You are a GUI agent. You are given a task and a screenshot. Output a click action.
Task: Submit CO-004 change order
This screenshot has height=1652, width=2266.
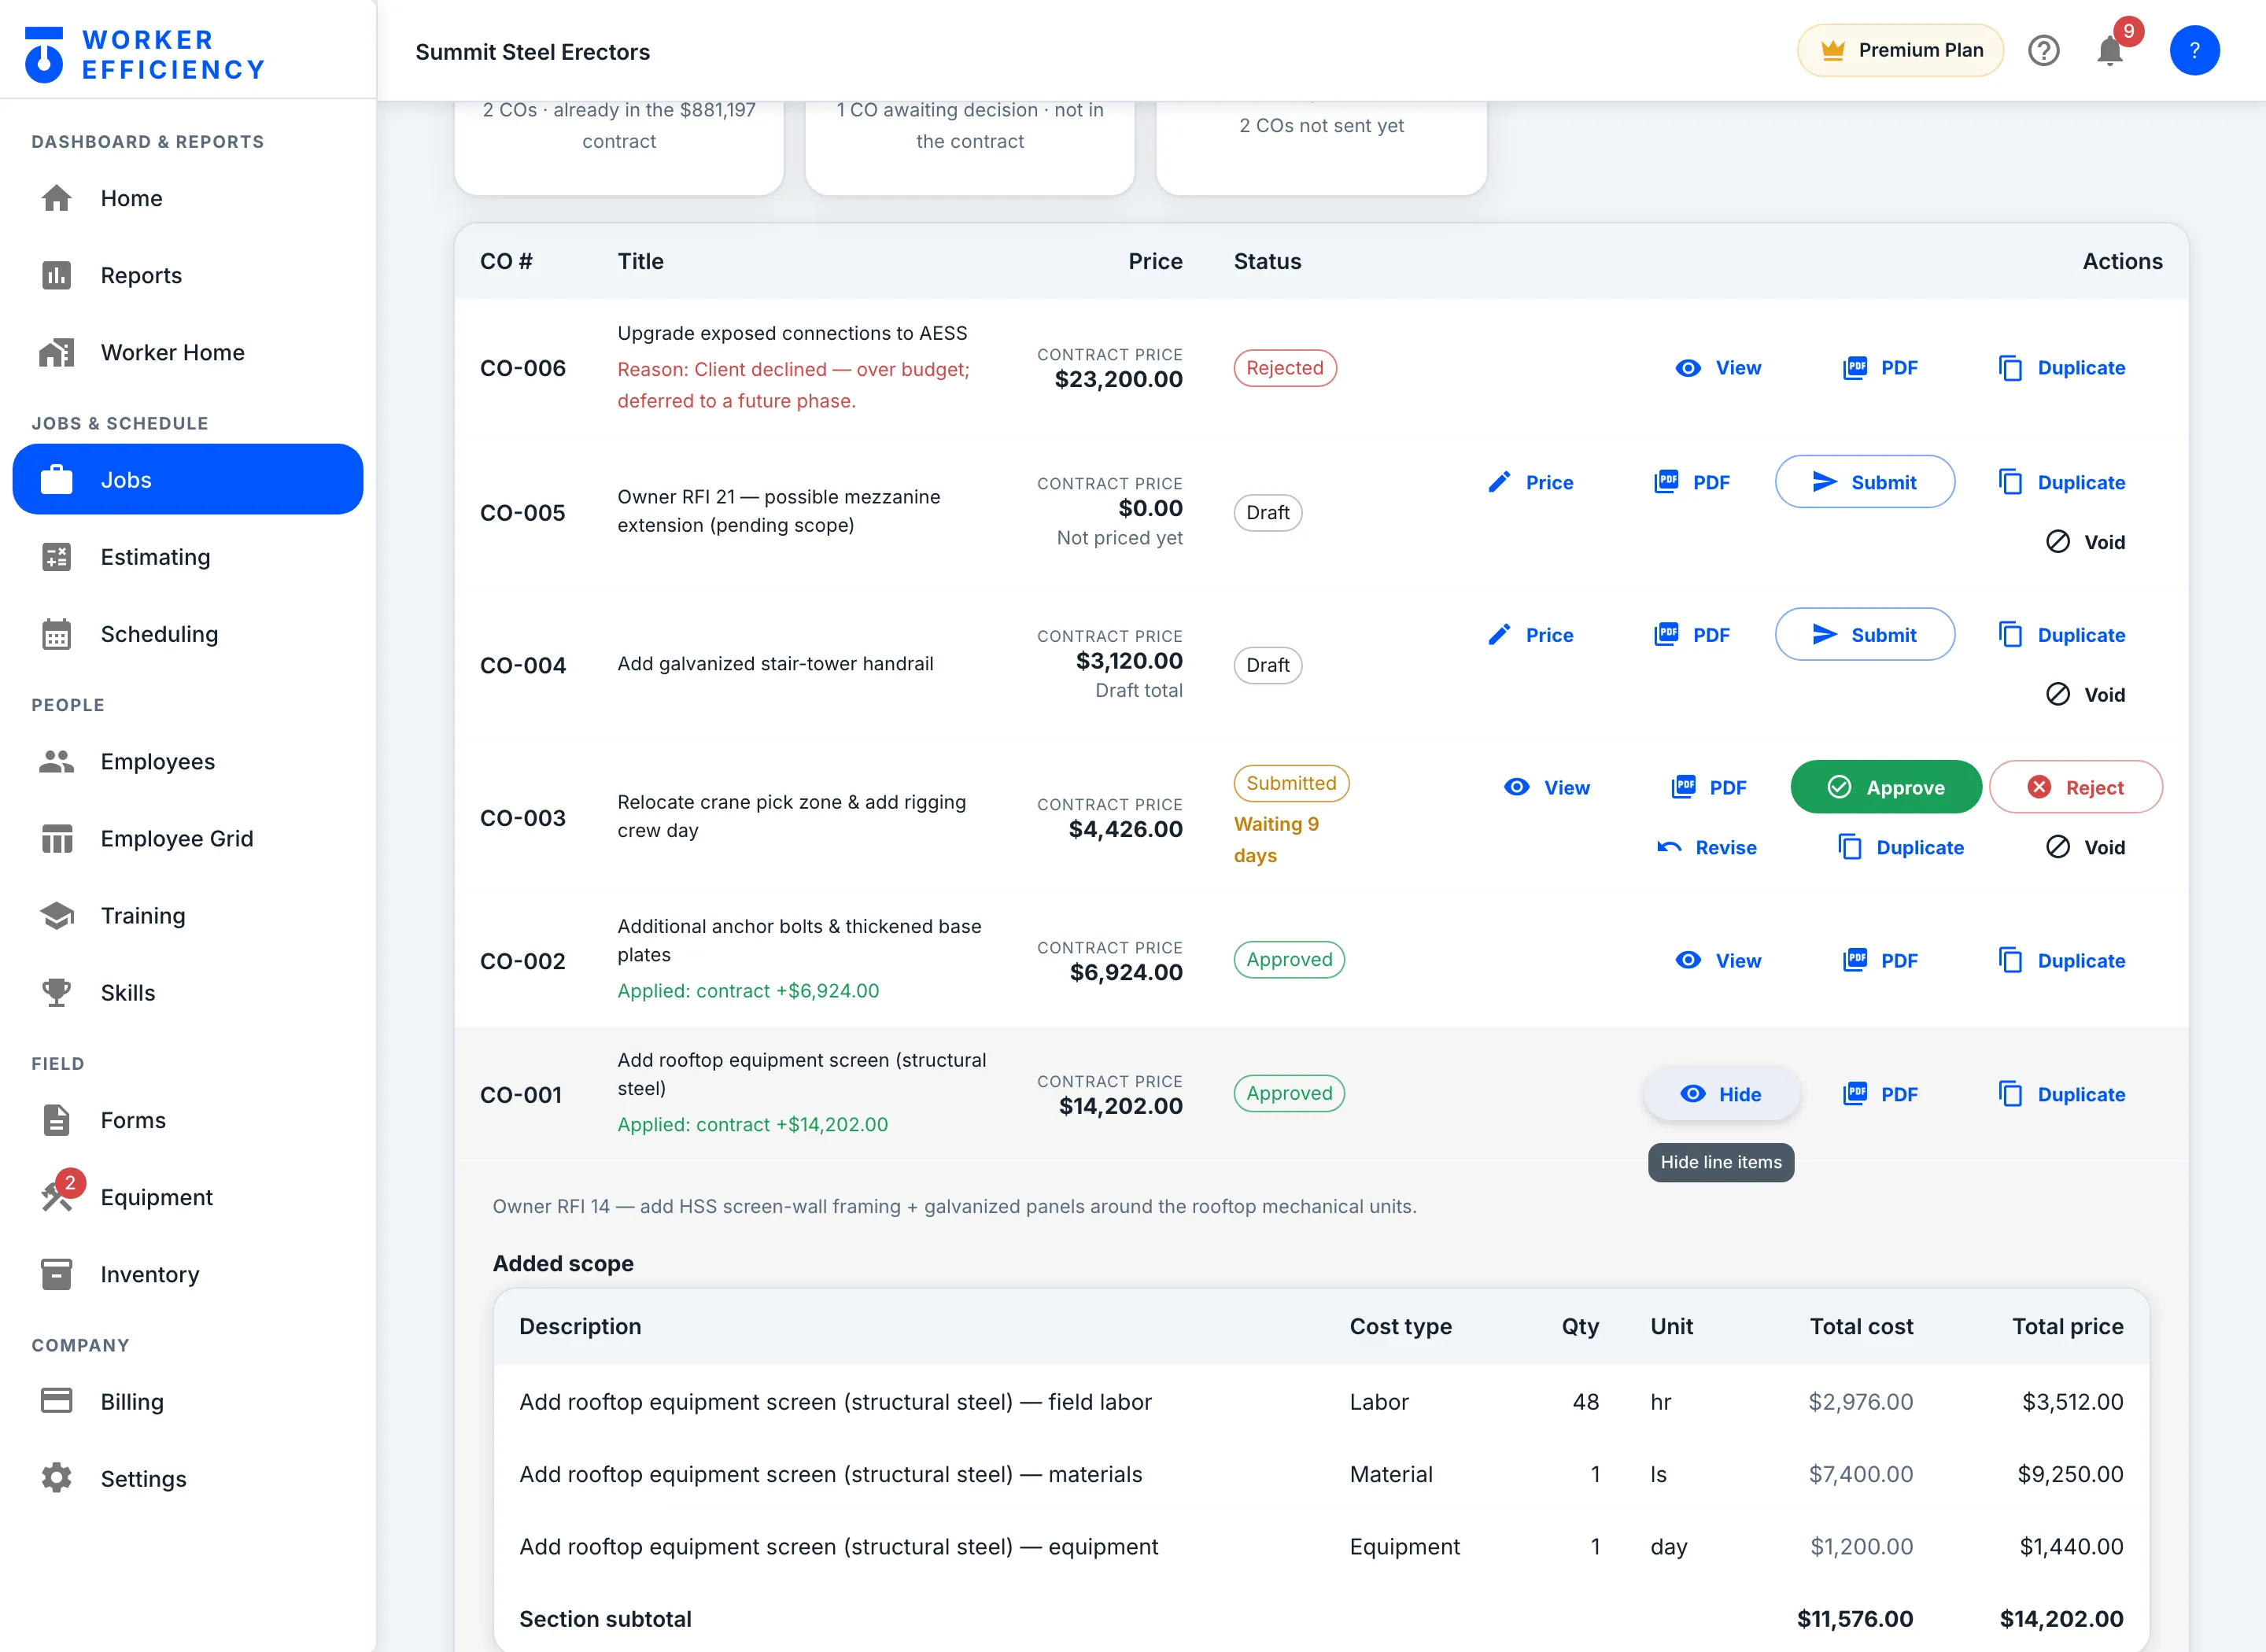(1865, 635)
